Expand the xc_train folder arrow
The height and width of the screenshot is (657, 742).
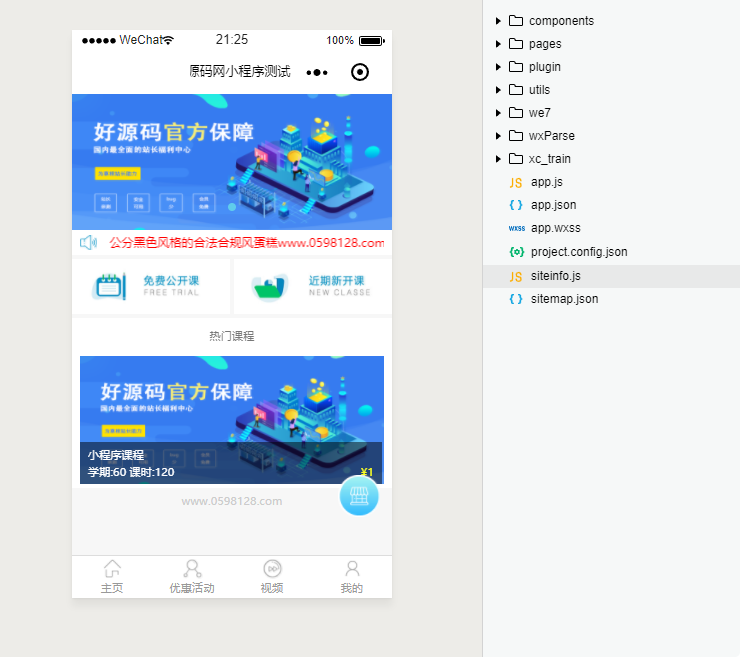tap(498, 159)
